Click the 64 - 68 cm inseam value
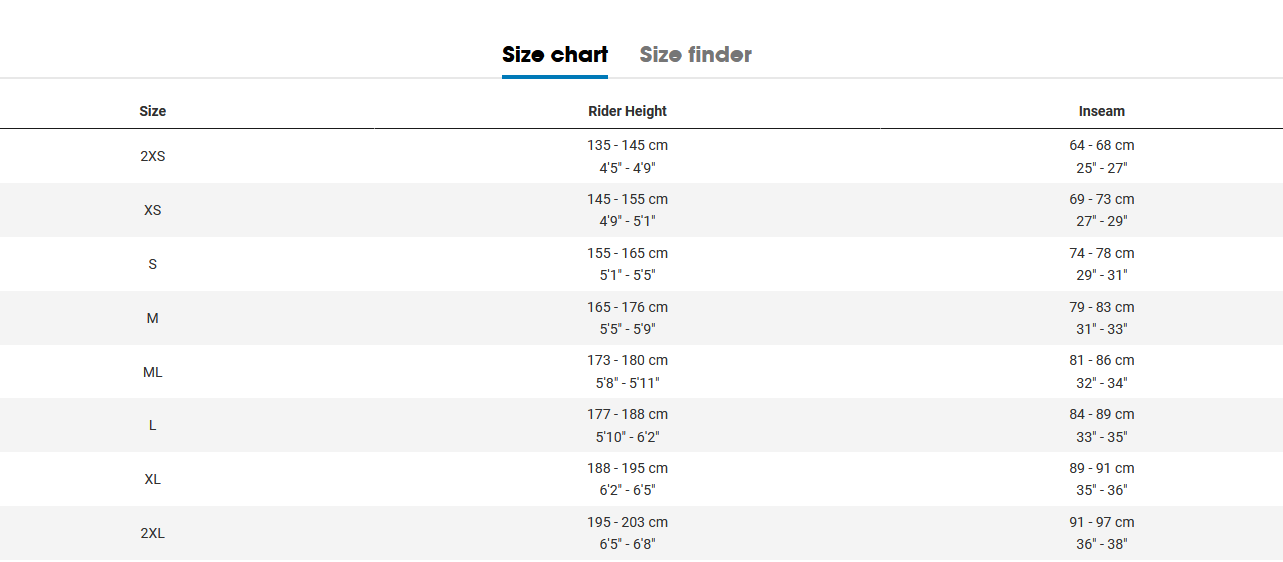 [1102, 145]
